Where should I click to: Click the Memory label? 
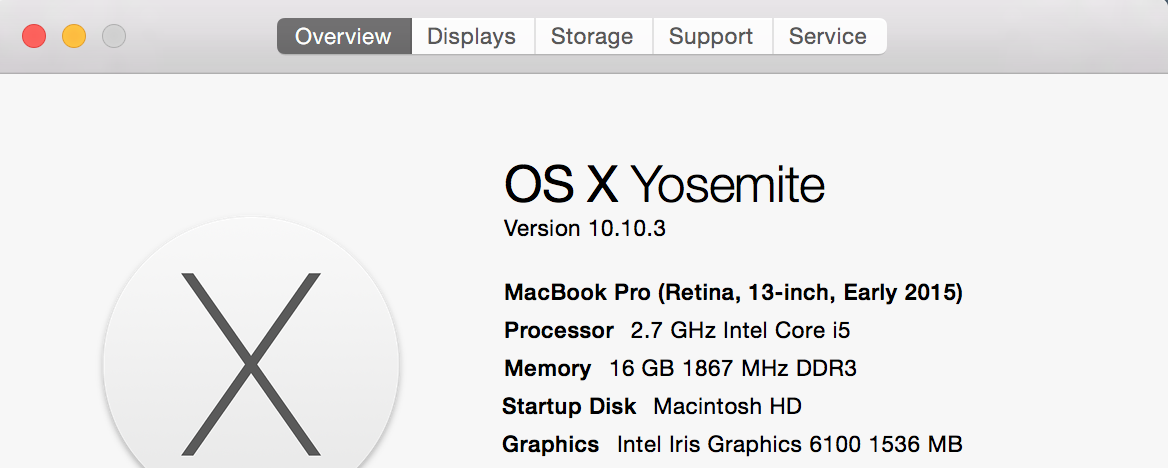[547, 369]
